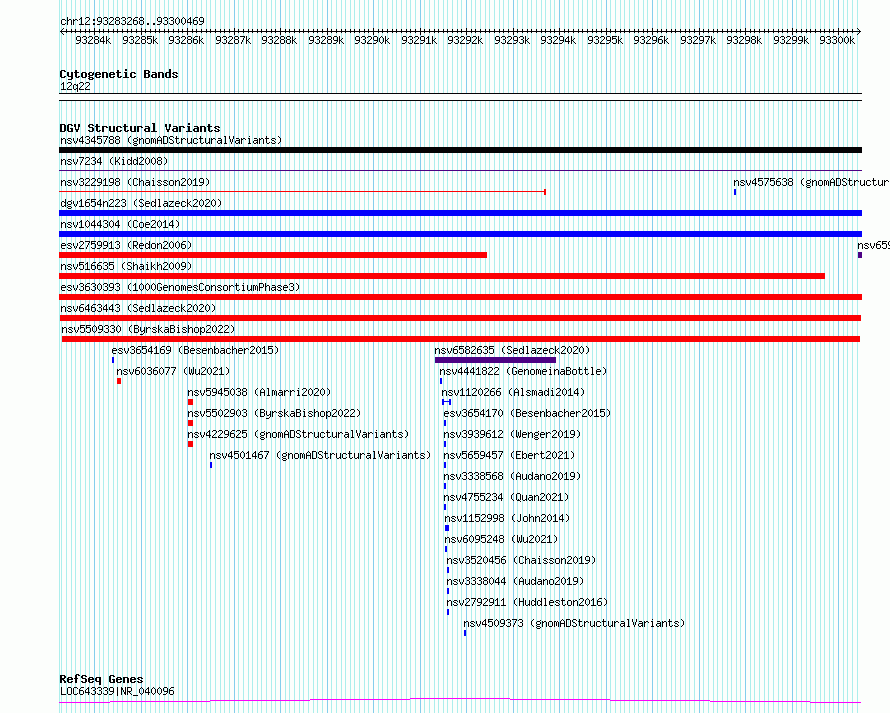Select the nsv1044304 (Coe2014) label
The image size is (890, 713).
(x=120, y=224)
